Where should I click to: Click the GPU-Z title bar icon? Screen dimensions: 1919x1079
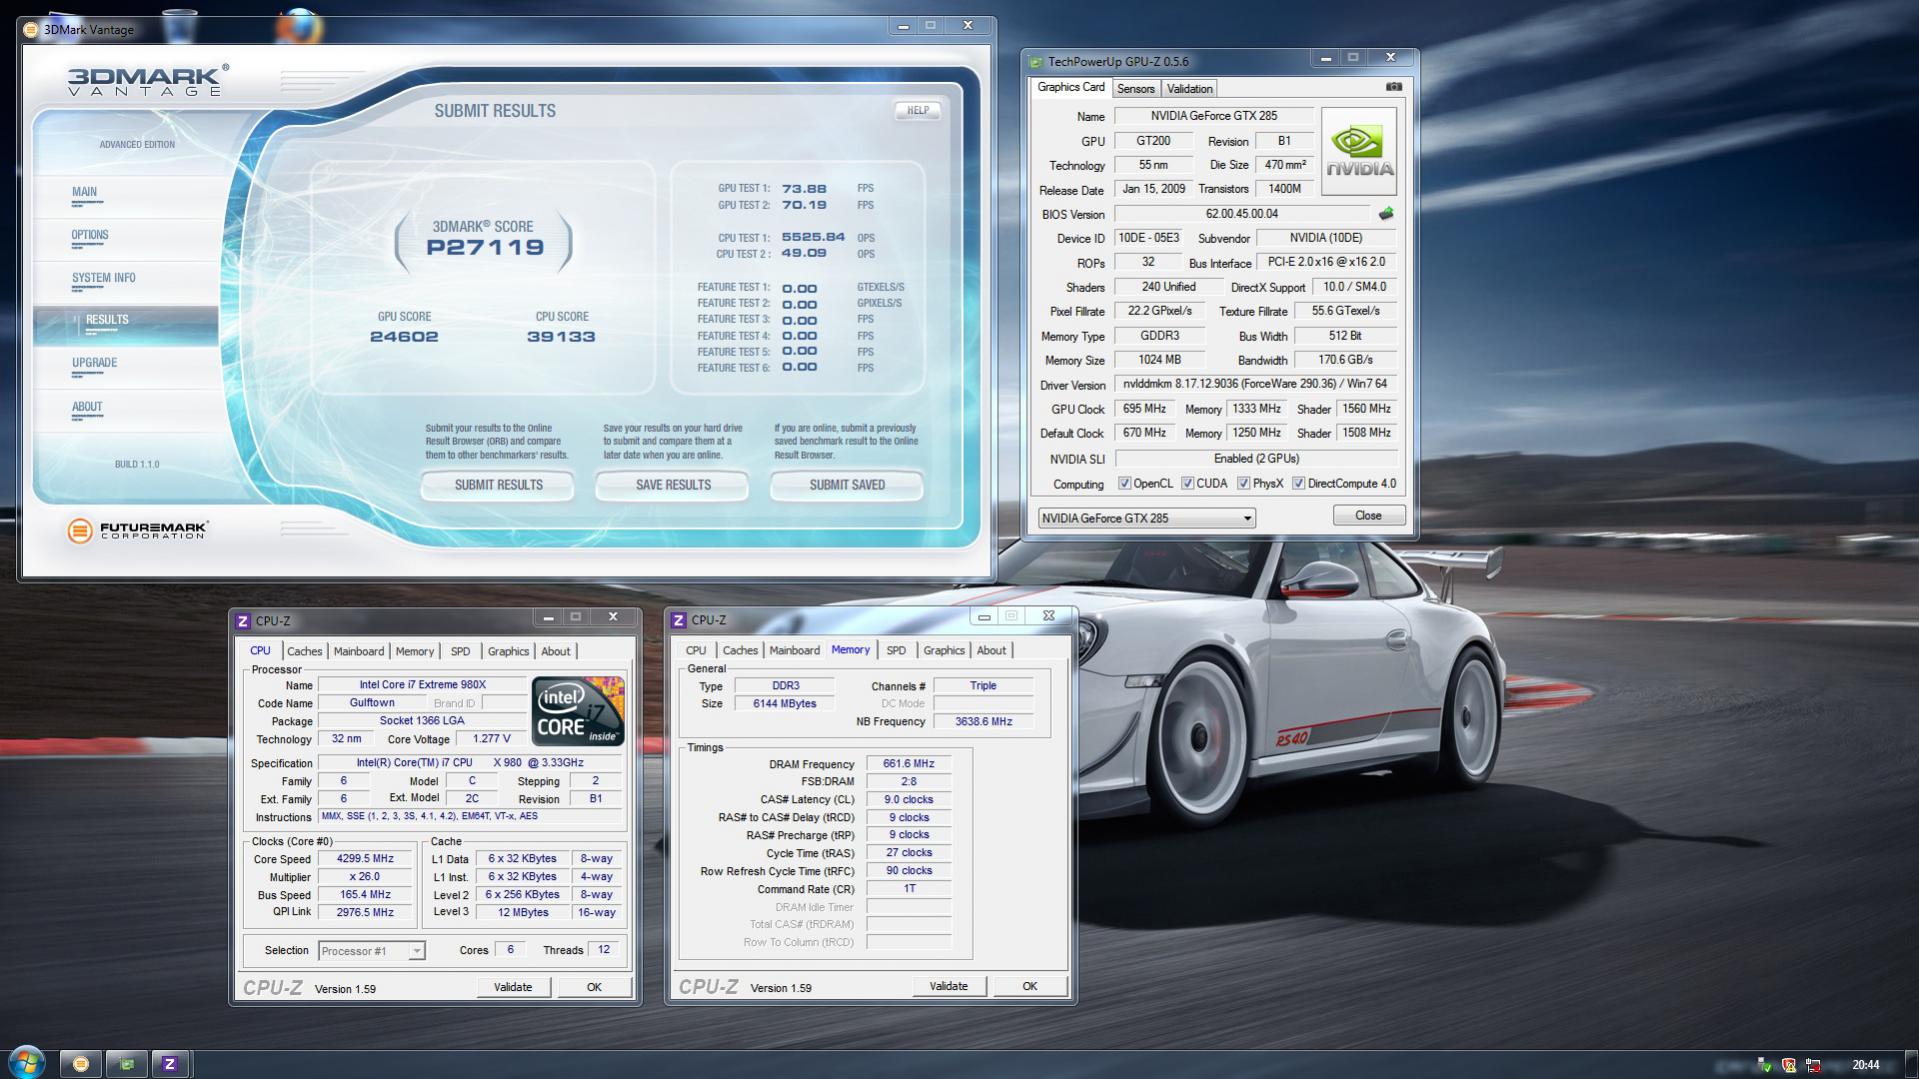pyautogui.click(x=1036, y=61)
